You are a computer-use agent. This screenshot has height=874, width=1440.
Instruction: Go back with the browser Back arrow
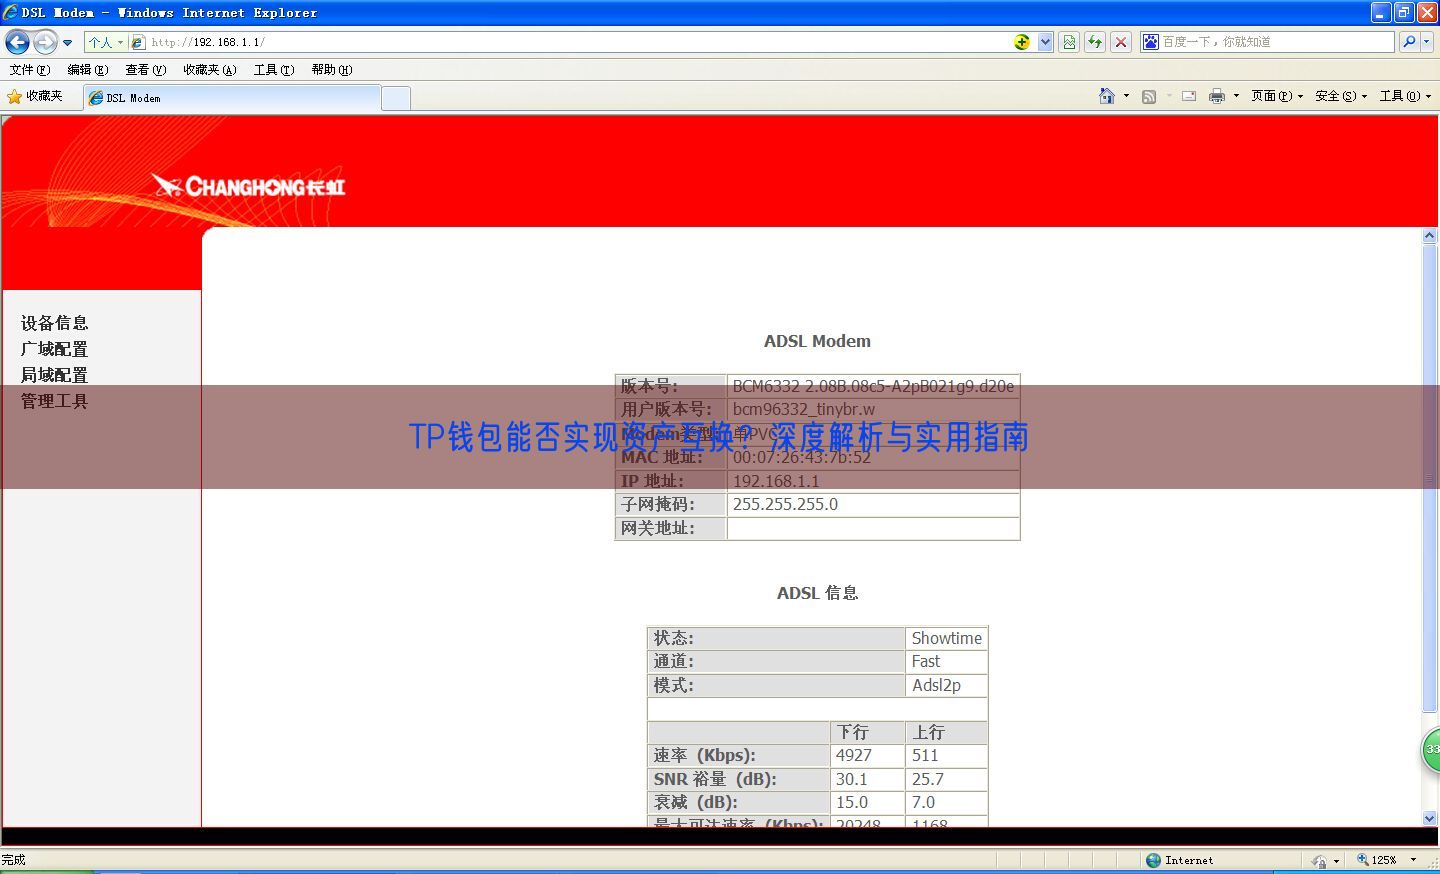[17, 42]
